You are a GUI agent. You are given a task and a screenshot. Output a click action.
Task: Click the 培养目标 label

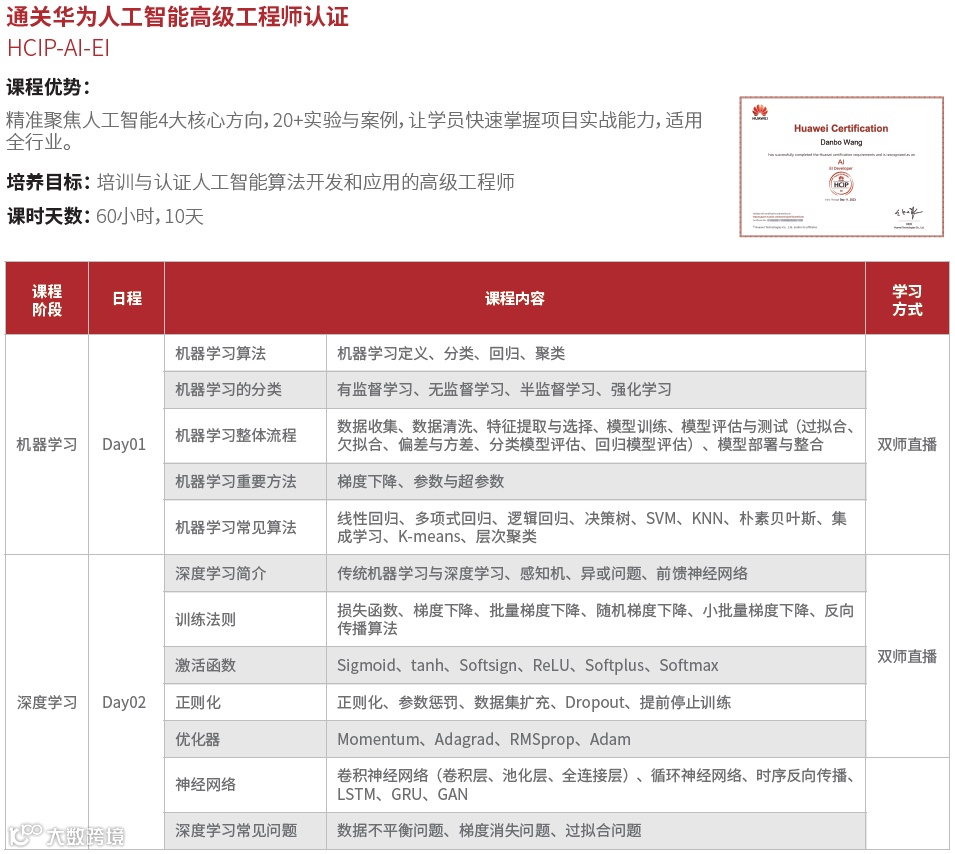48,182
